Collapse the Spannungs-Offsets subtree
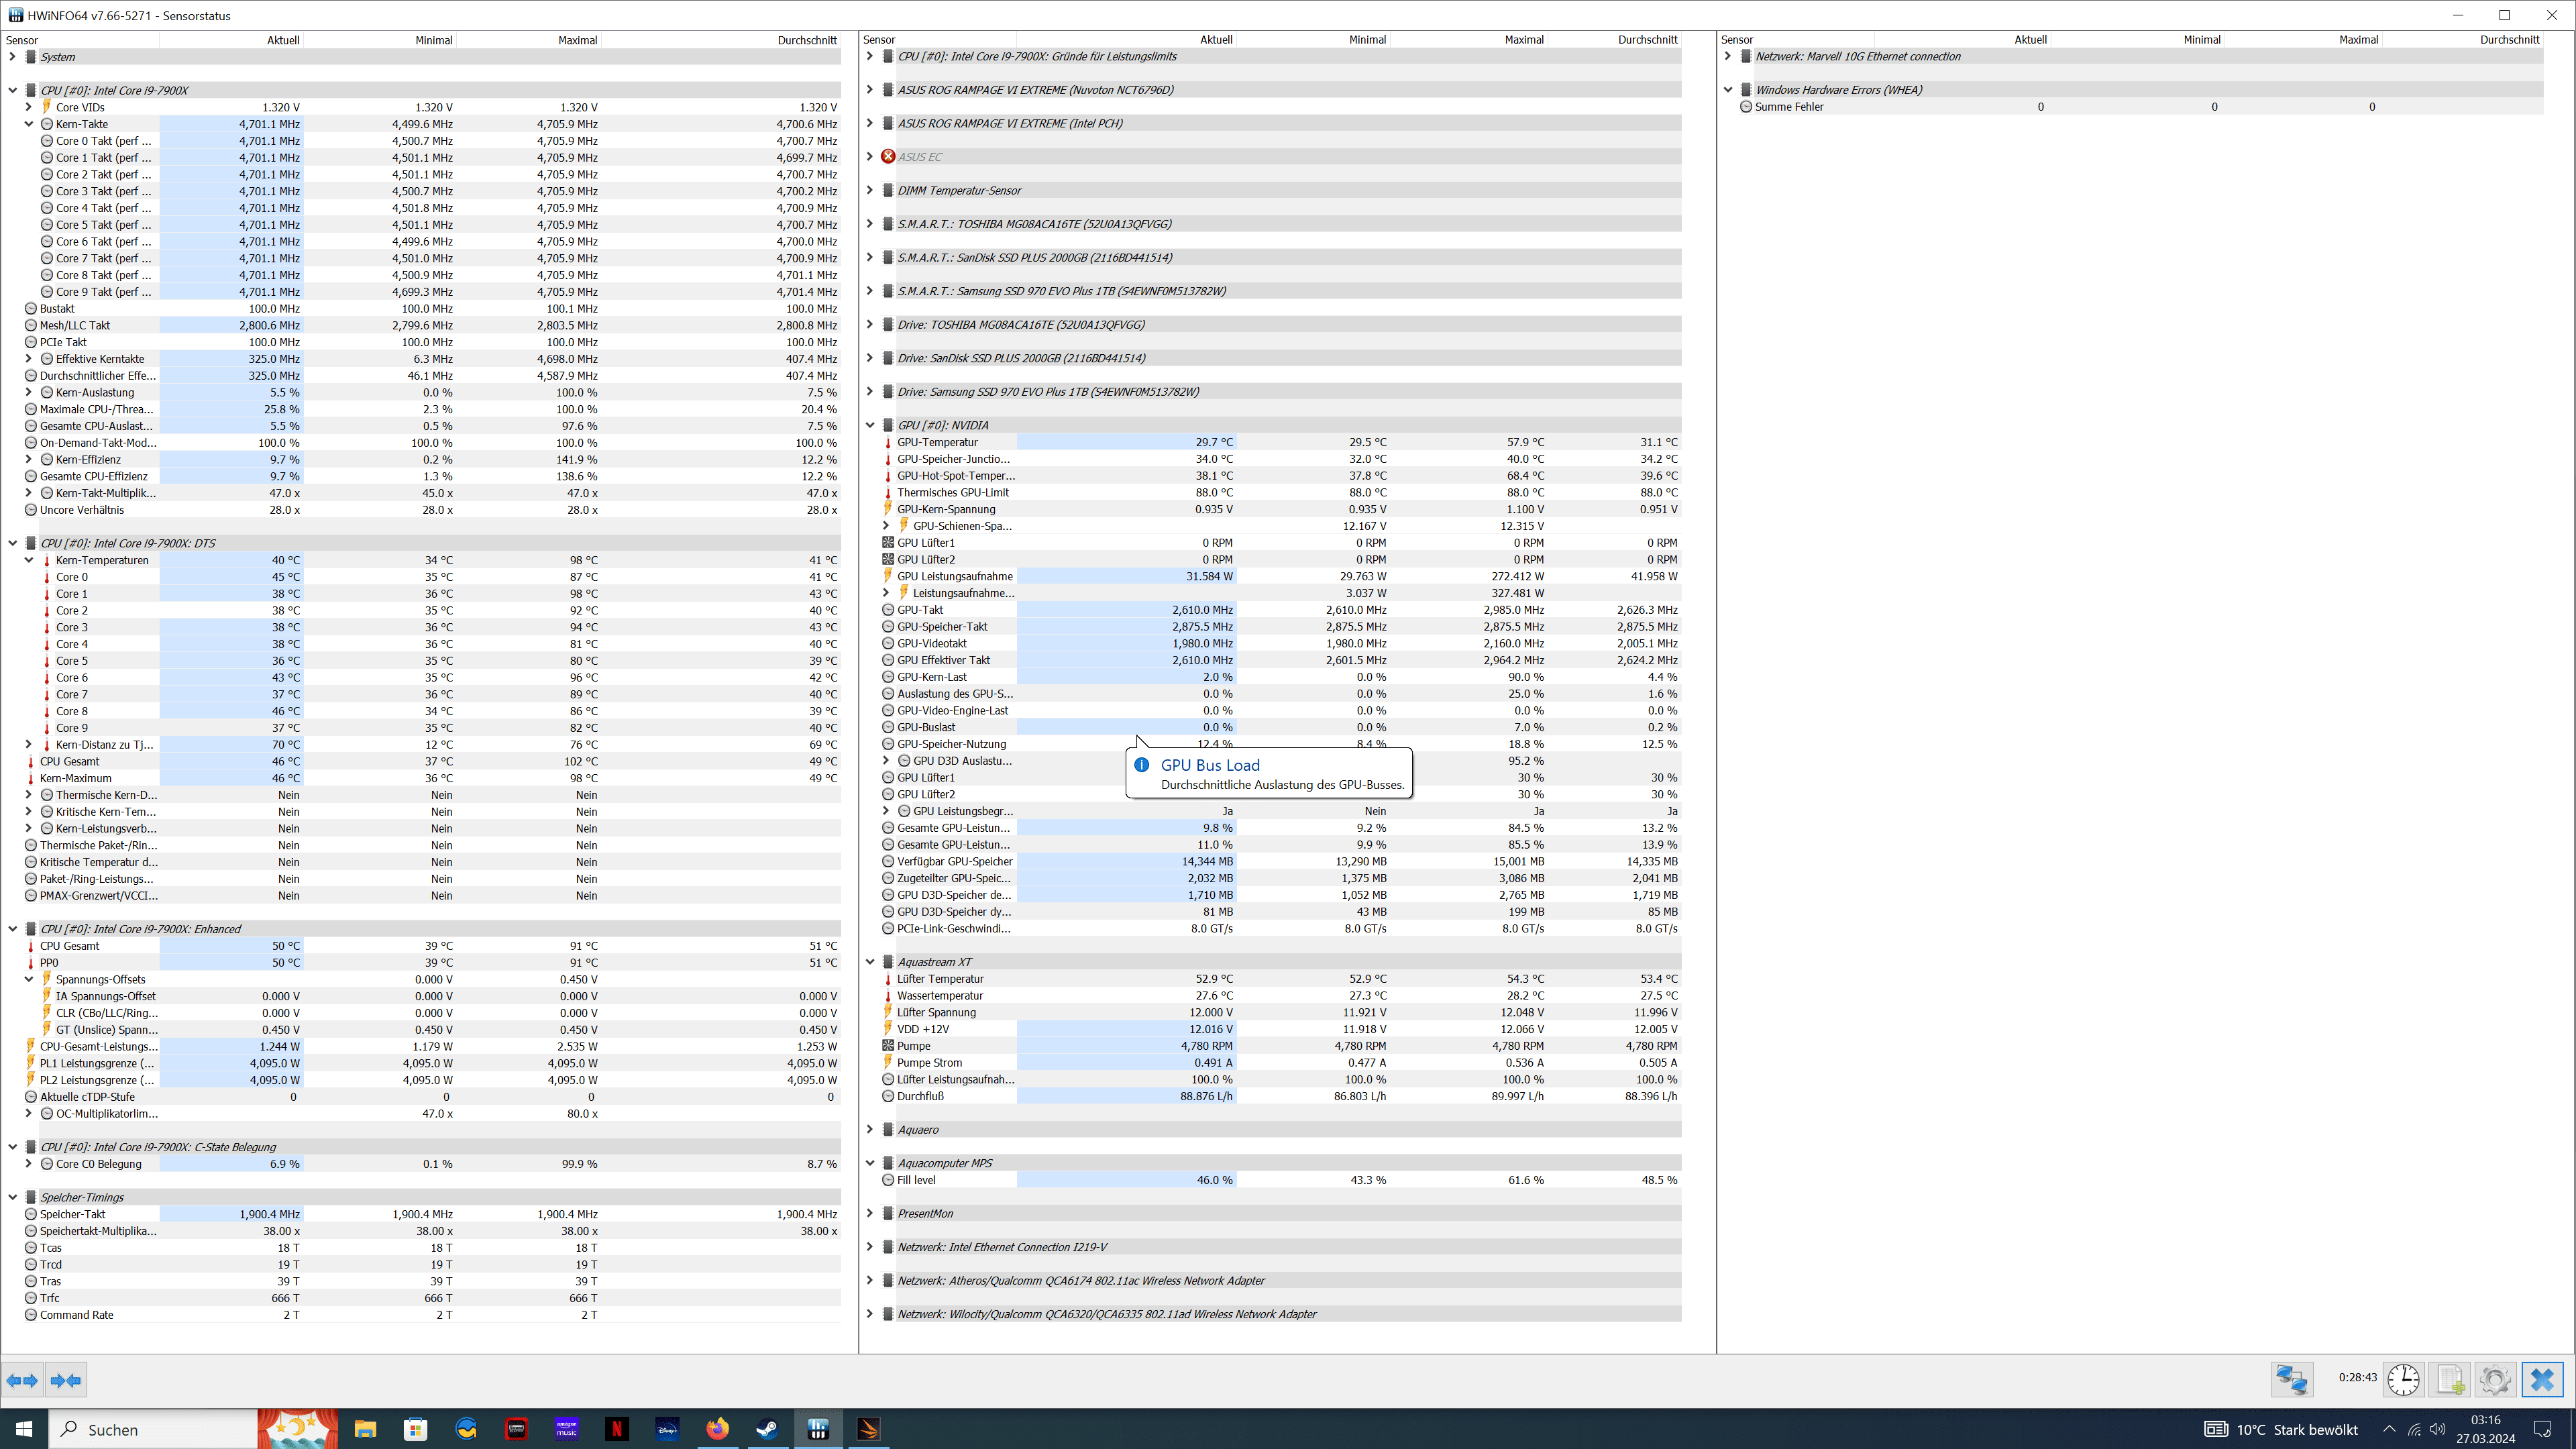The image size is (2576, 1449). (x=29, y=979)
